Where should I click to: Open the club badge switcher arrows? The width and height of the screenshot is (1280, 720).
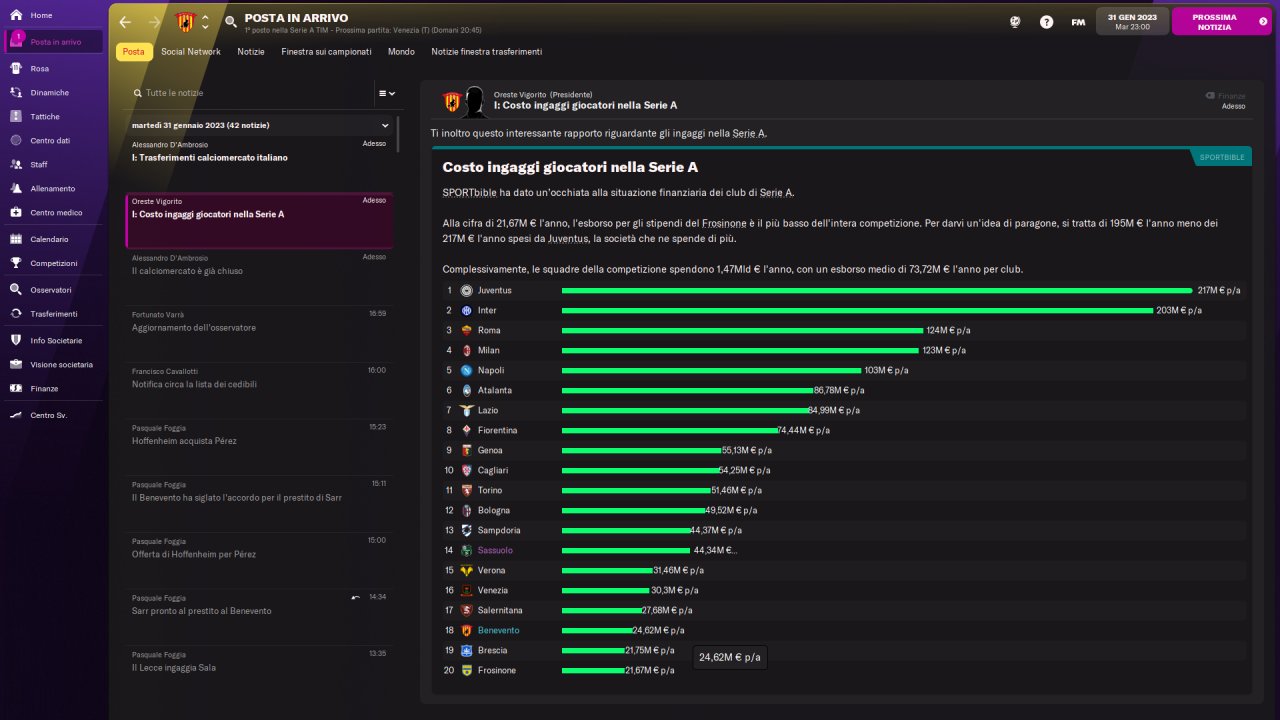tap(205, 21)
